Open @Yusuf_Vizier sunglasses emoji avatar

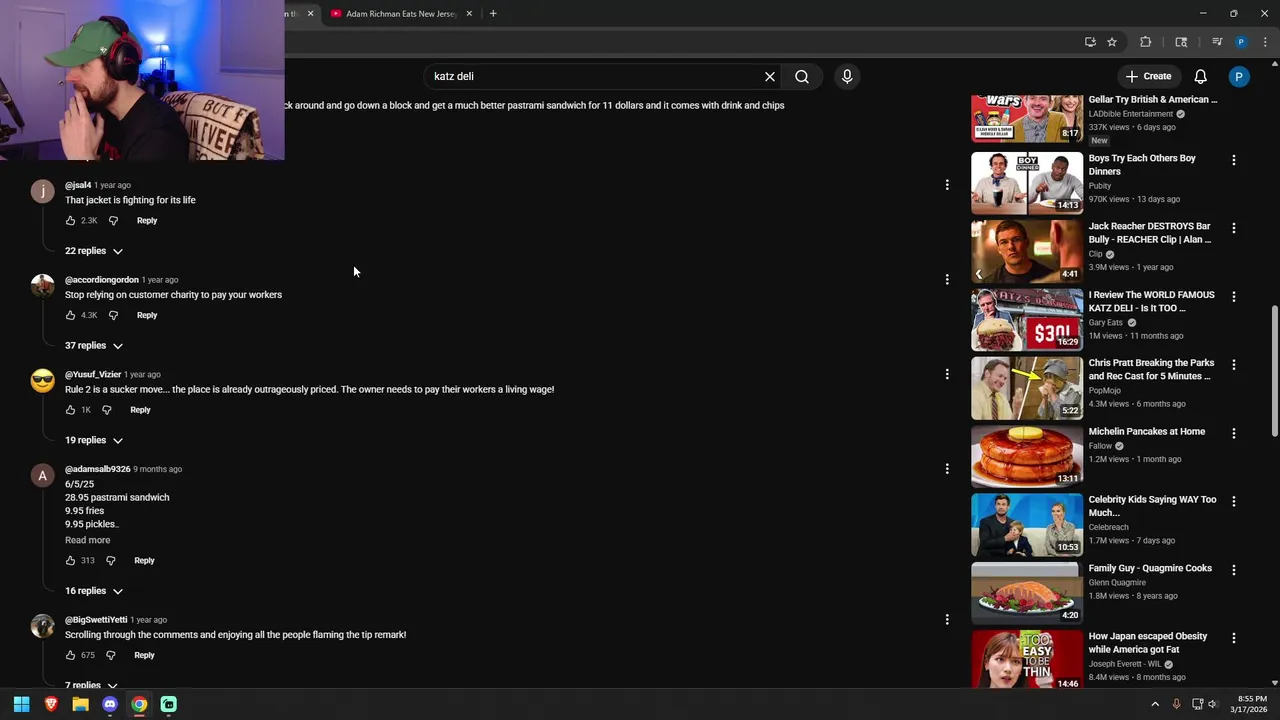(42, 381)
